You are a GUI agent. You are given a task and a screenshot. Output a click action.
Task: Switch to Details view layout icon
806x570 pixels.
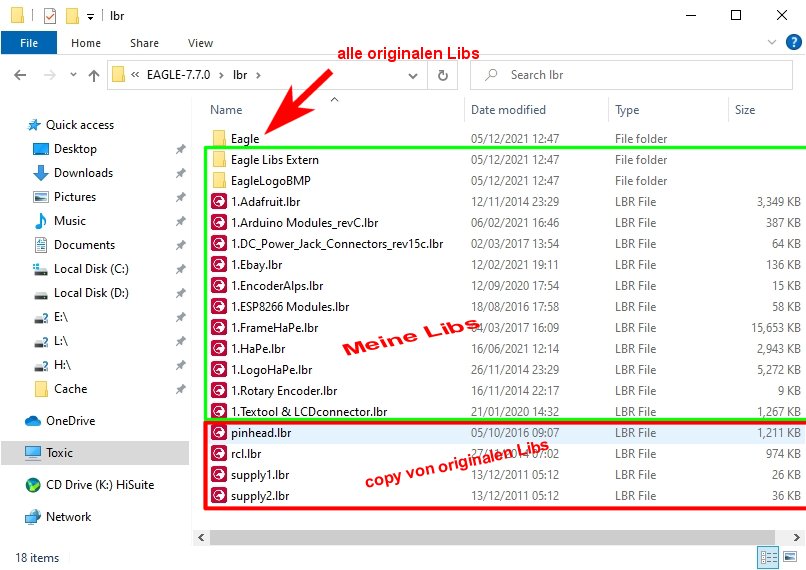click(769, 557)
